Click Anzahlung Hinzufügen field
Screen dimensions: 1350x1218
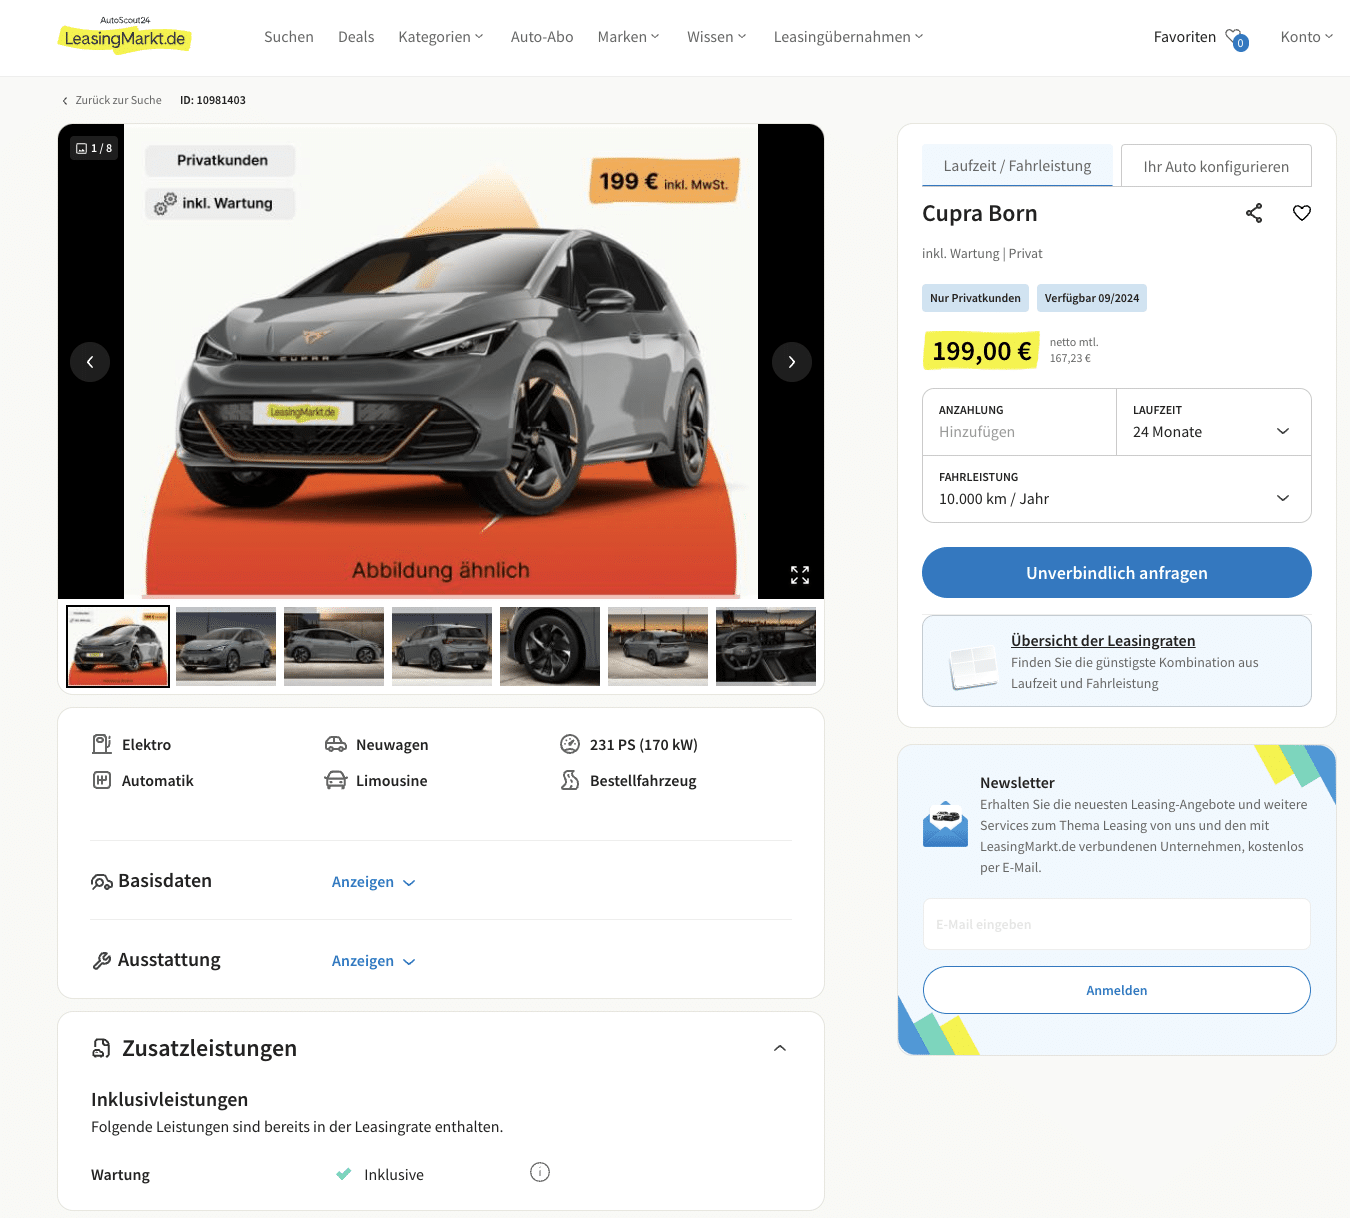tap(1019, 422)
